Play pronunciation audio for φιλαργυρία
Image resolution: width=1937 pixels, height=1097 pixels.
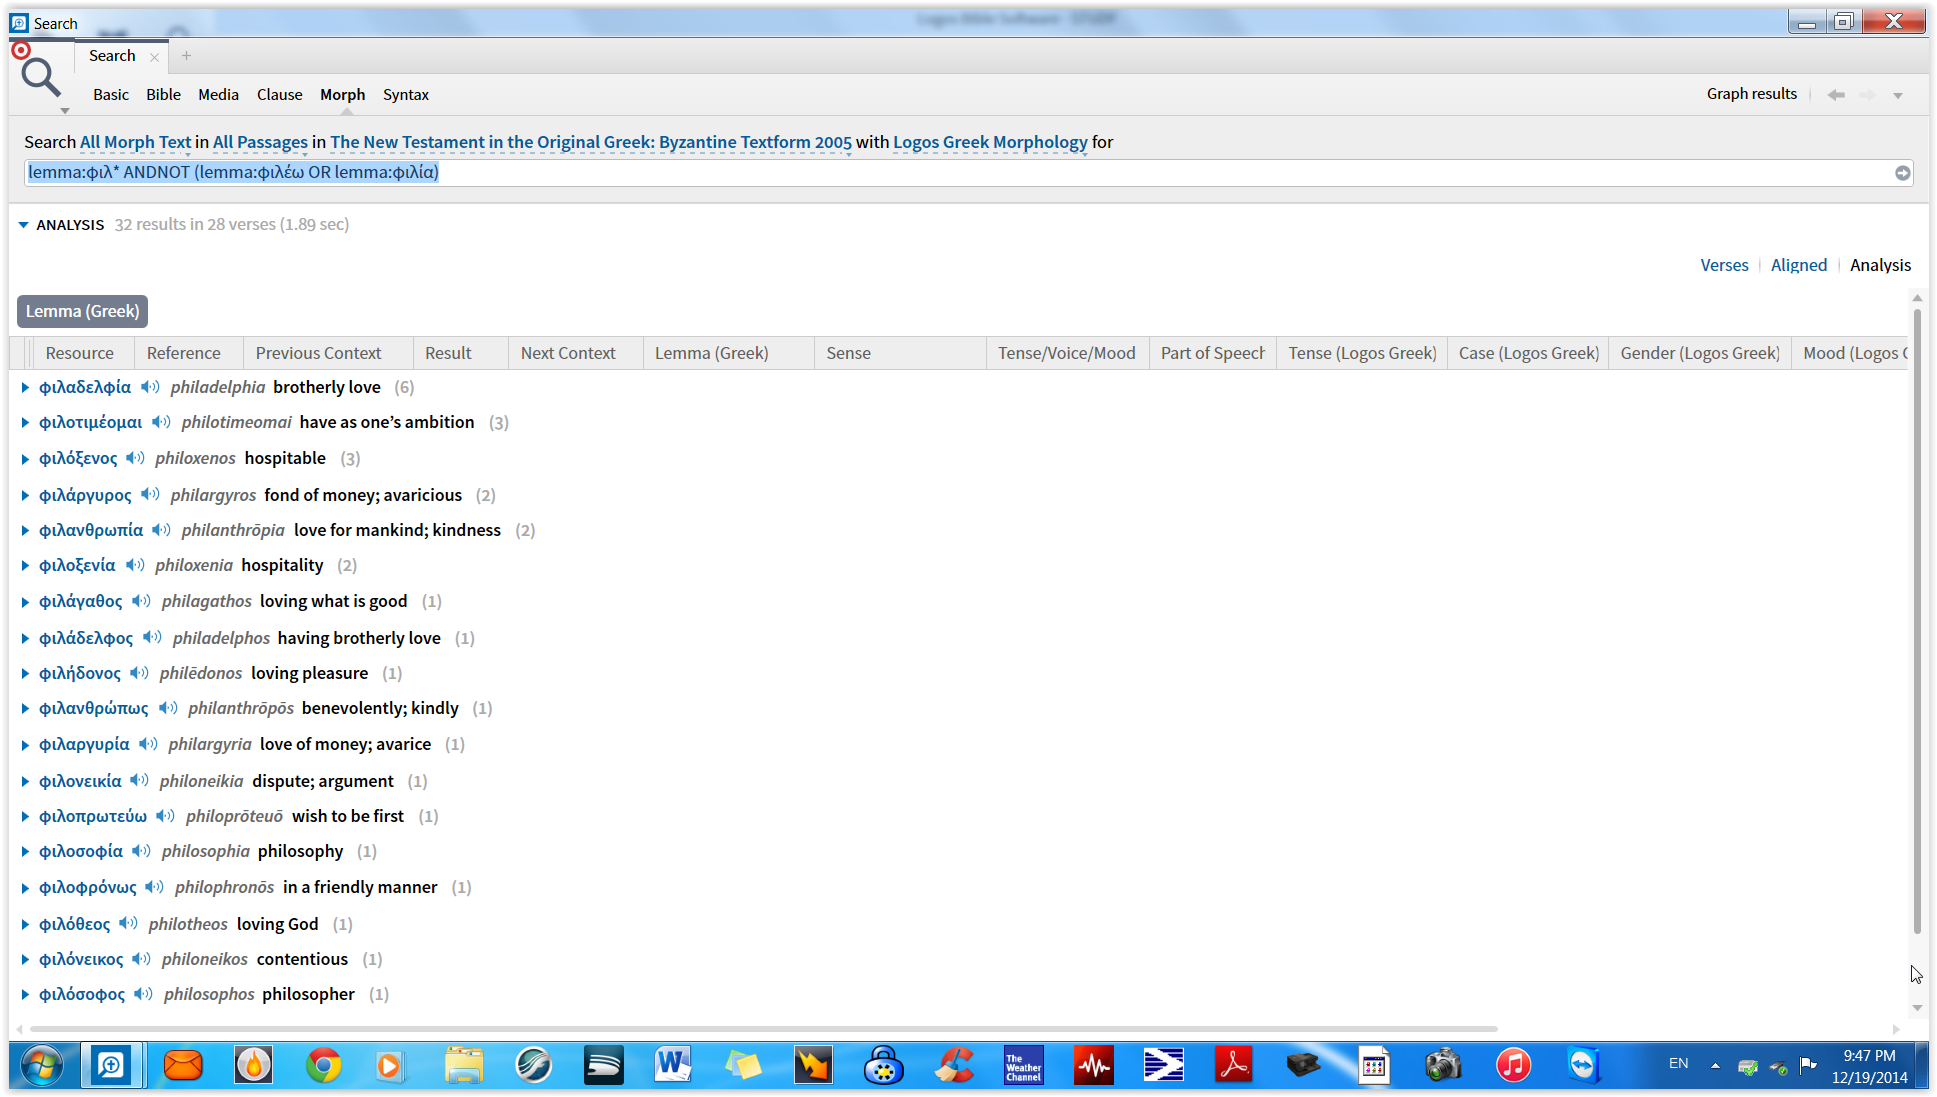pyautogui.click(x=148, y=744)
